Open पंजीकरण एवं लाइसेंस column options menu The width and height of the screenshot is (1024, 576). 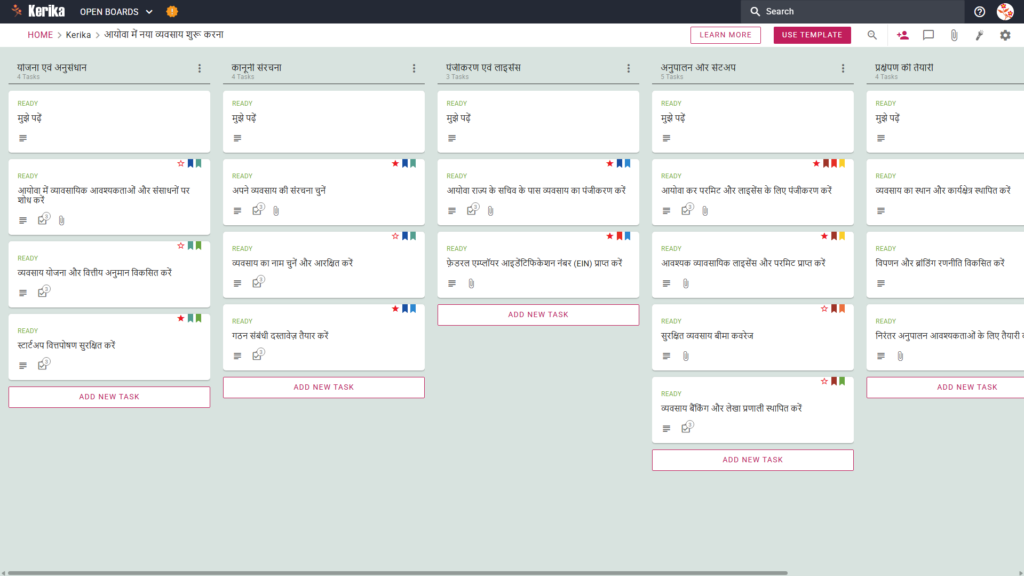pyautogui.click(x=629, y=68)
